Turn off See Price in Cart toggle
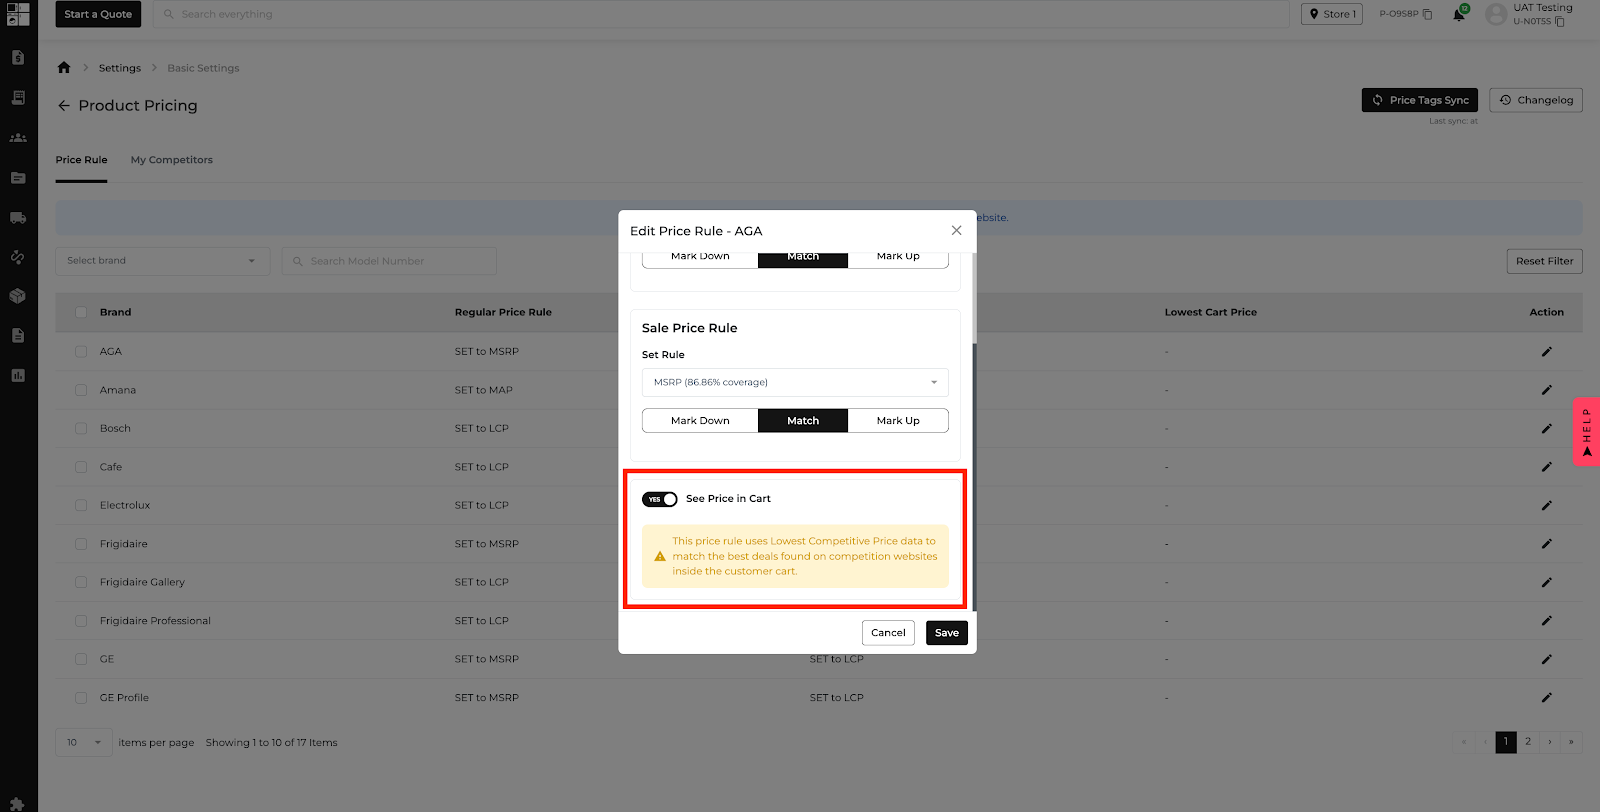Screen dimensions: 1600x812 point(660,499)
